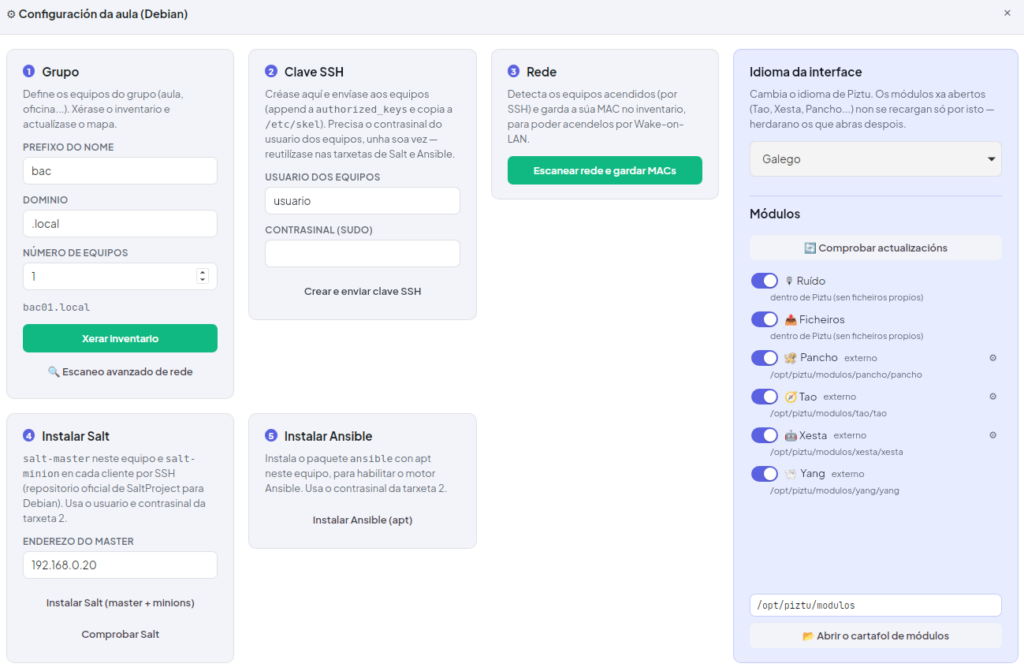Click the Yang module icon
1024x671 pixels.
pyautogui.click(x=790, y=474)
